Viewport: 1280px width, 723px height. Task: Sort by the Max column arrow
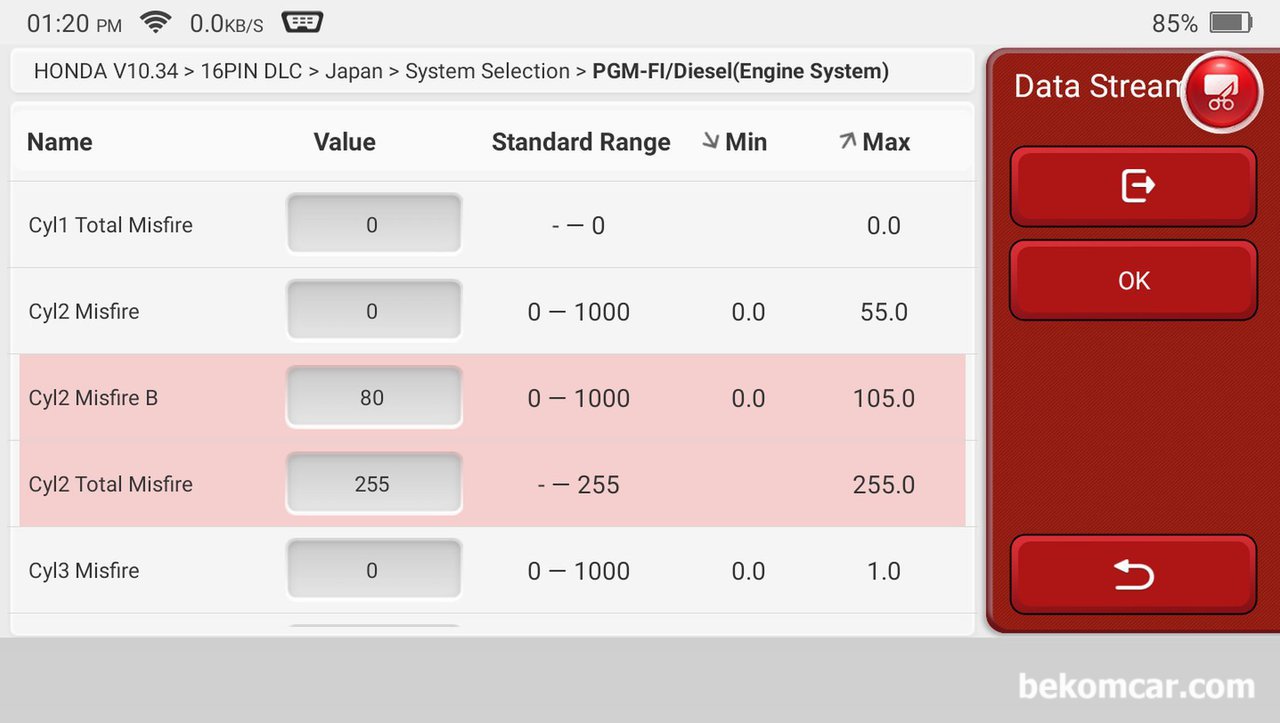click(847, 141)
